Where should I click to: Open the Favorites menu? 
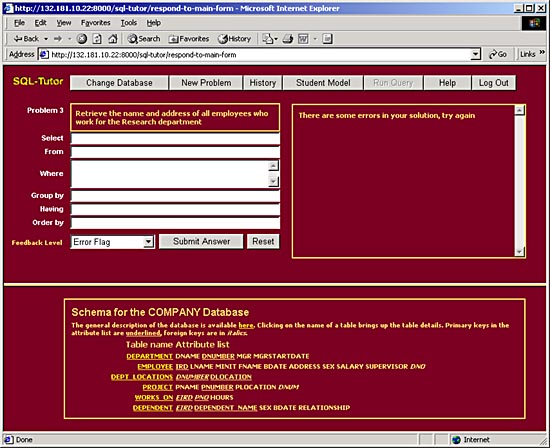tap(95, 23)
